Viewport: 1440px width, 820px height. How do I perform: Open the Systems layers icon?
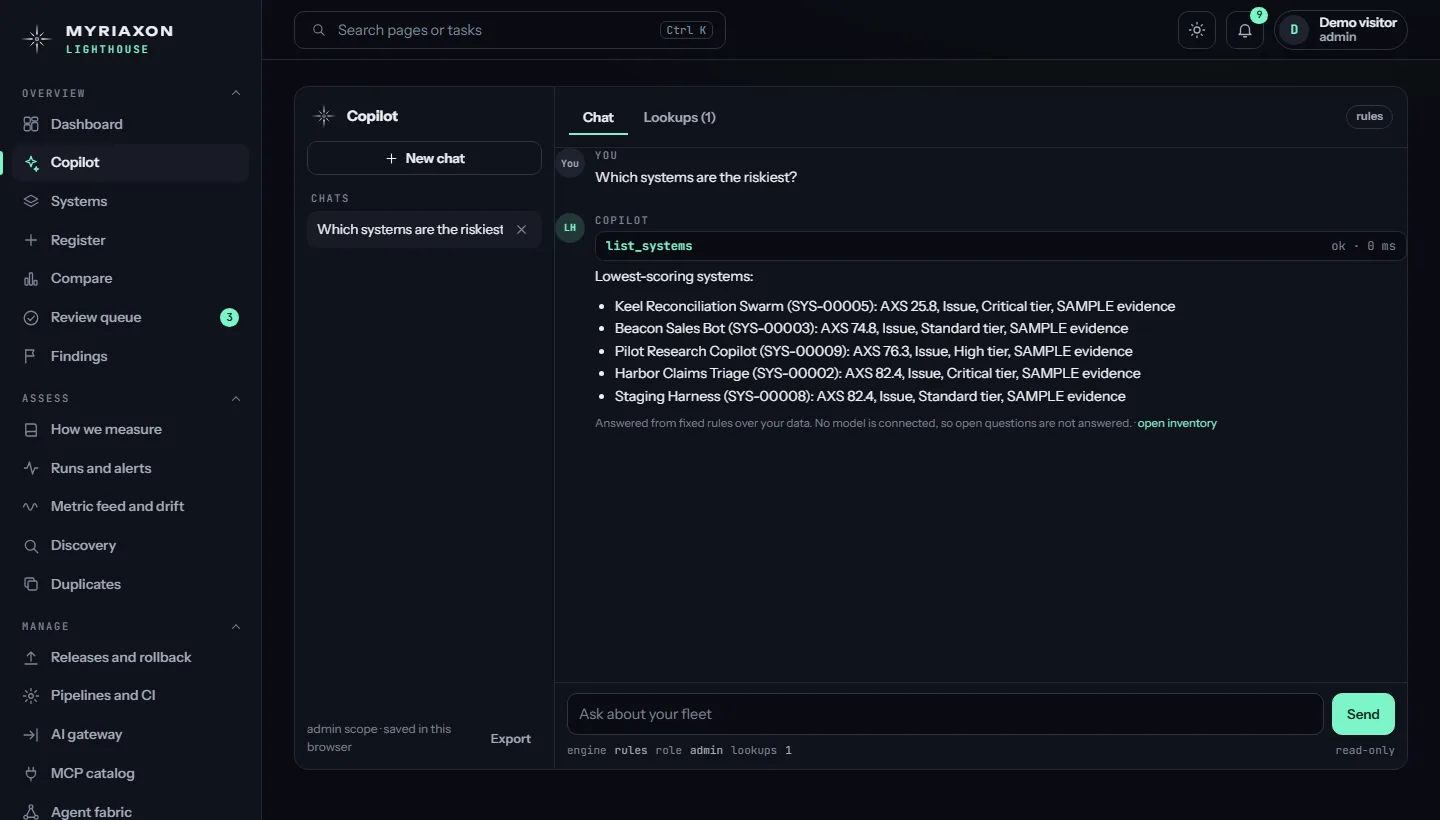(31, 201)
